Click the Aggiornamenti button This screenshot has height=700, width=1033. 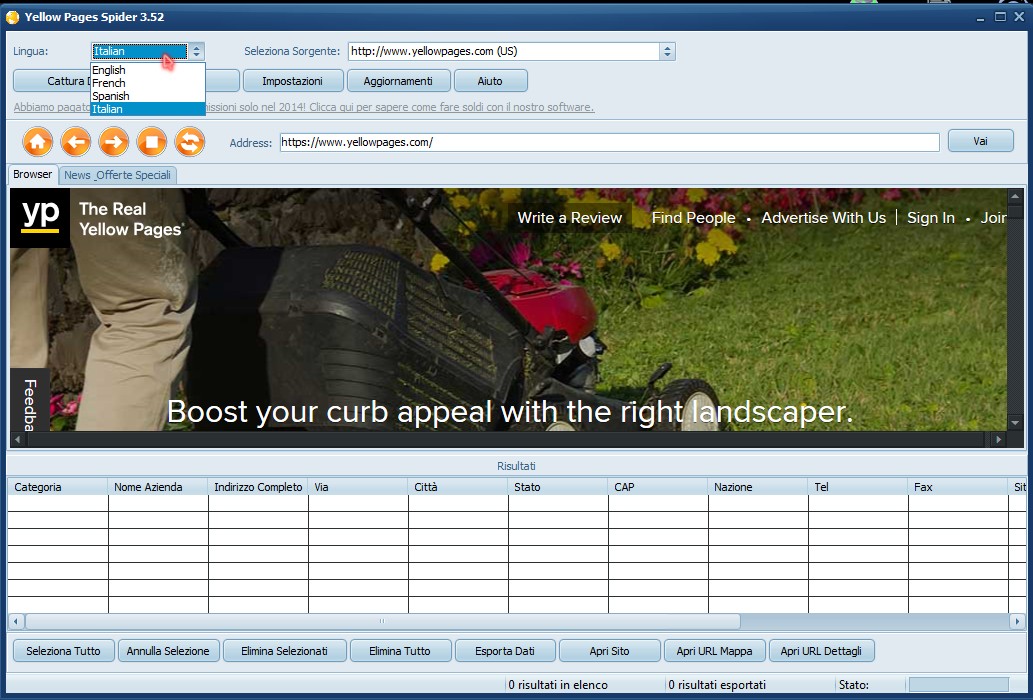[x=398, y=81]
